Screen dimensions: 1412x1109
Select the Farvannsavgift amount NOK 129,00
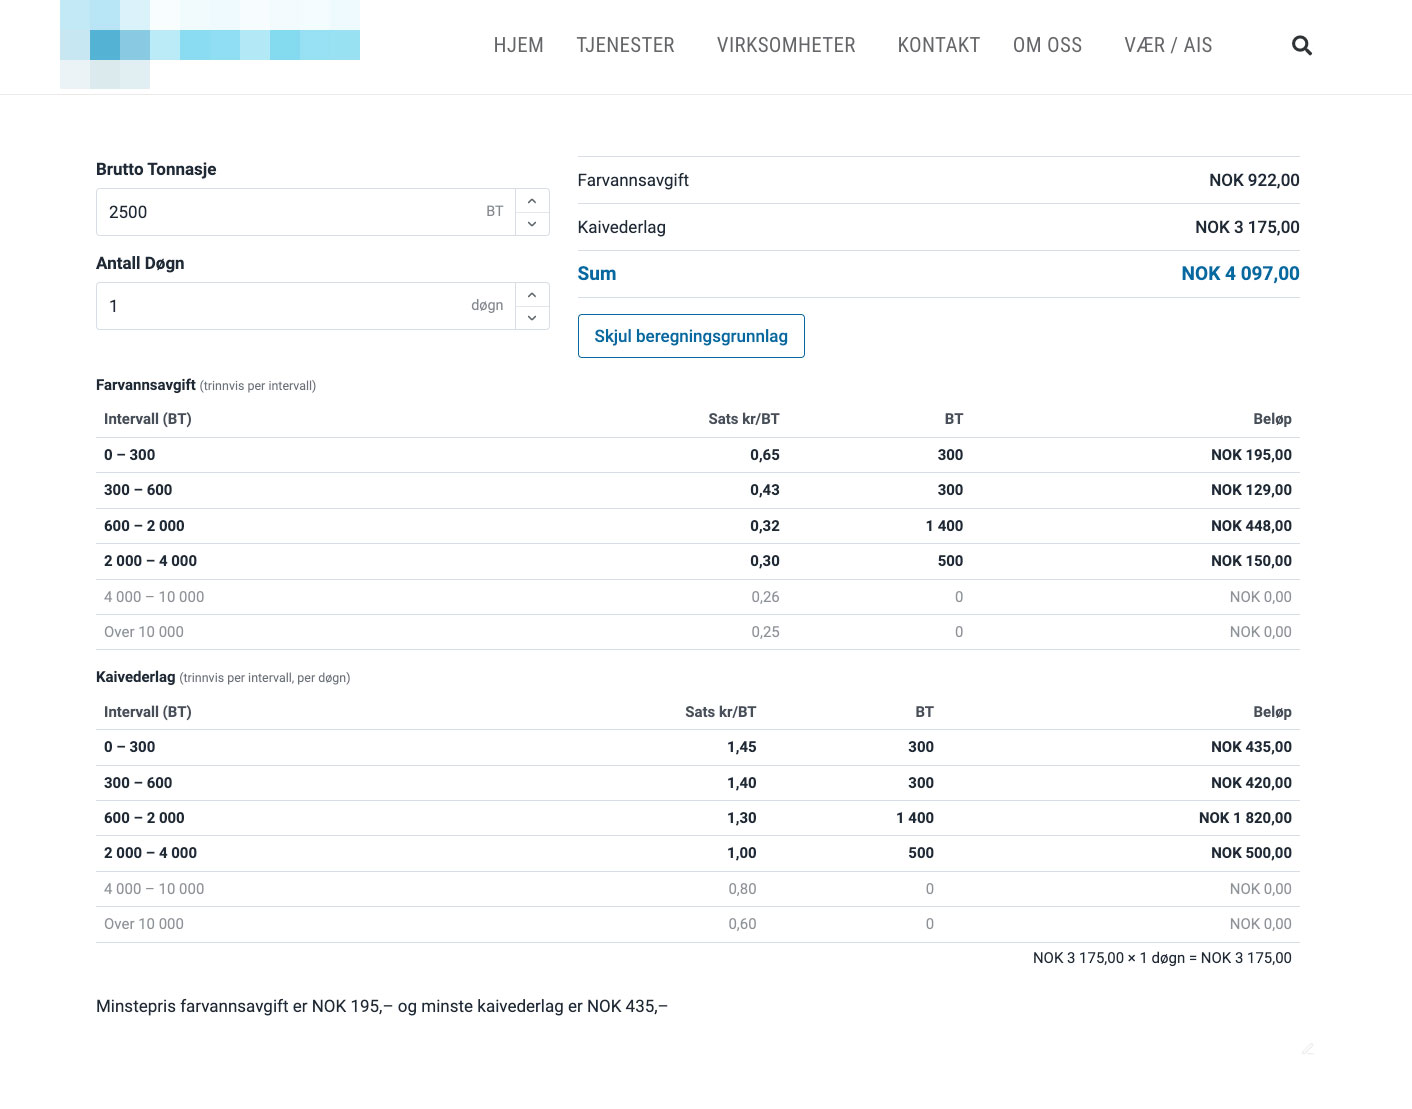(1251, 490)
